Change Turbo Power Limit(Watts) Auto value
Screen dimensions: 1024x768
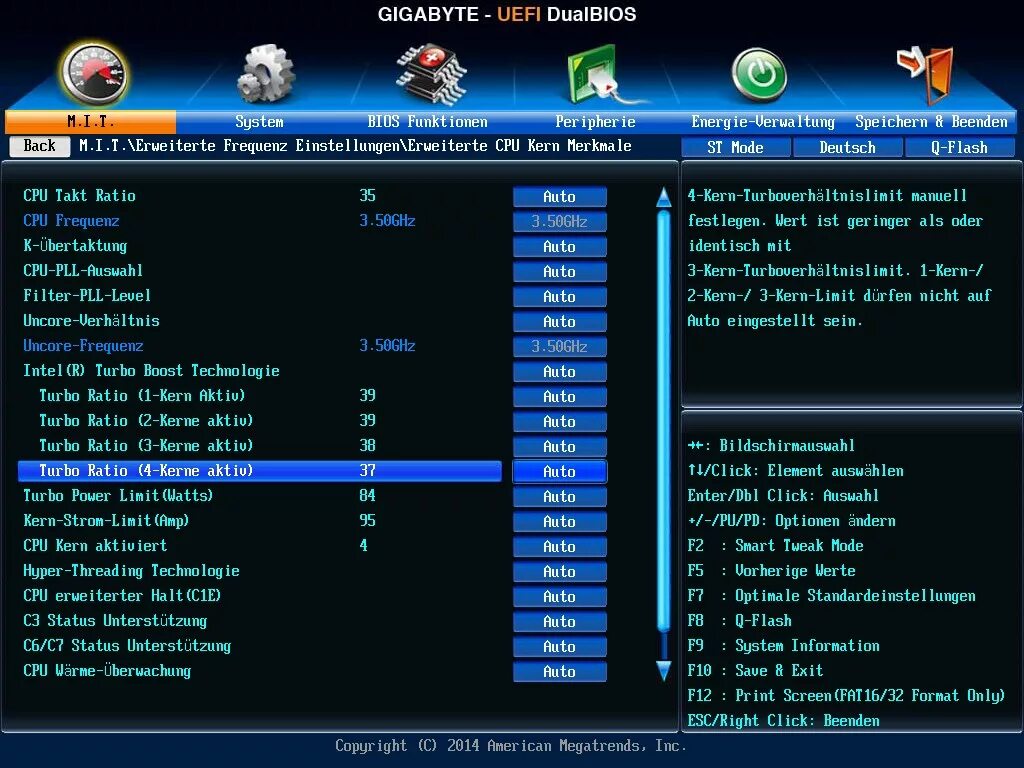560,496
